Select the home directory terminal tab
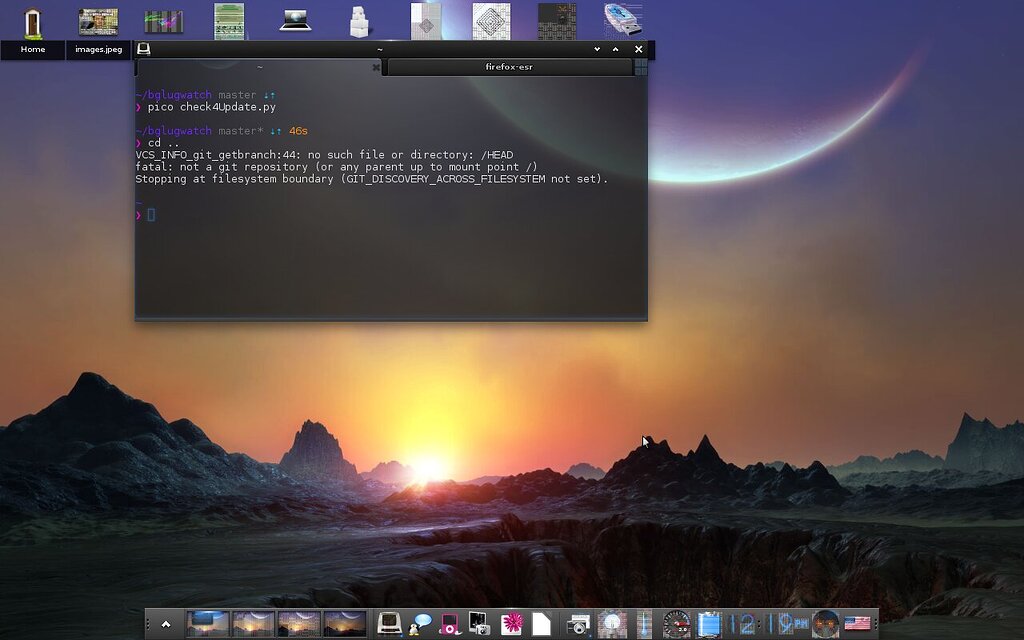The image size is (1024, 640). point(260,67)
